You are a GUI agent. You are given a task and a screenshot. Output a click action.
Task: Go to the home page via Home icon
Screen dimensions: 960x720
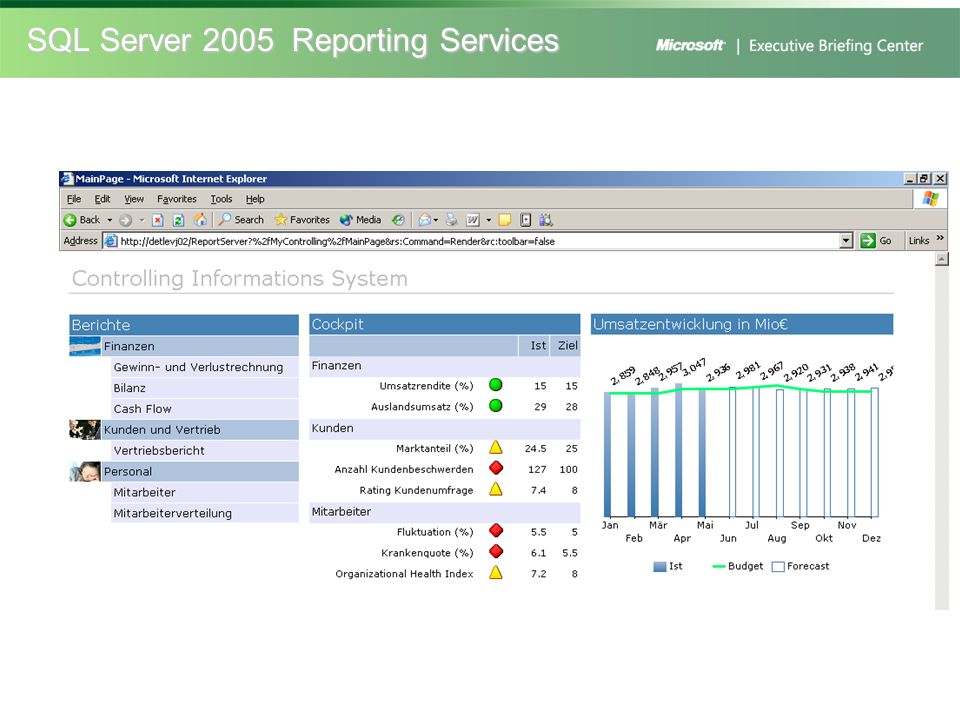pyautogui.click(x=200, y=220)
